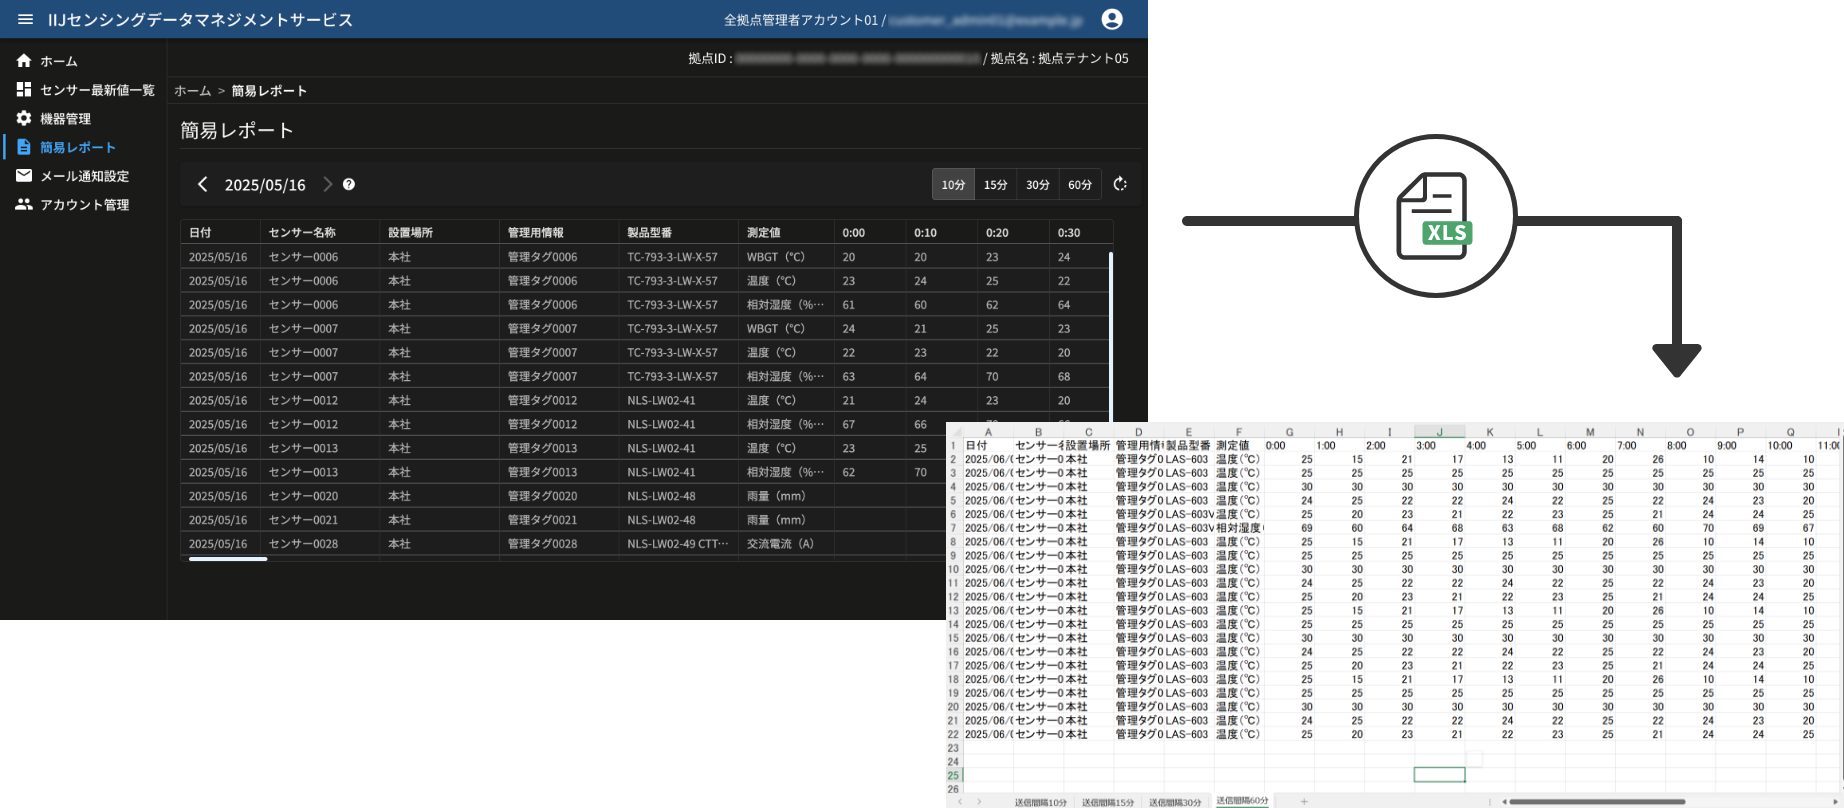Screen dimensions: 1844x808
Task: Click the help question mark icon
Action: (349, 184)
